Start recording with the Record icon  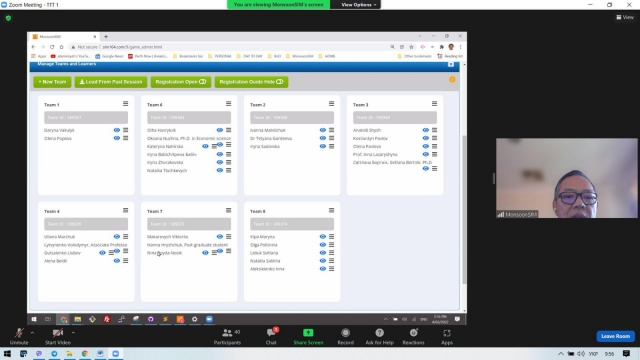coord(345,333)
